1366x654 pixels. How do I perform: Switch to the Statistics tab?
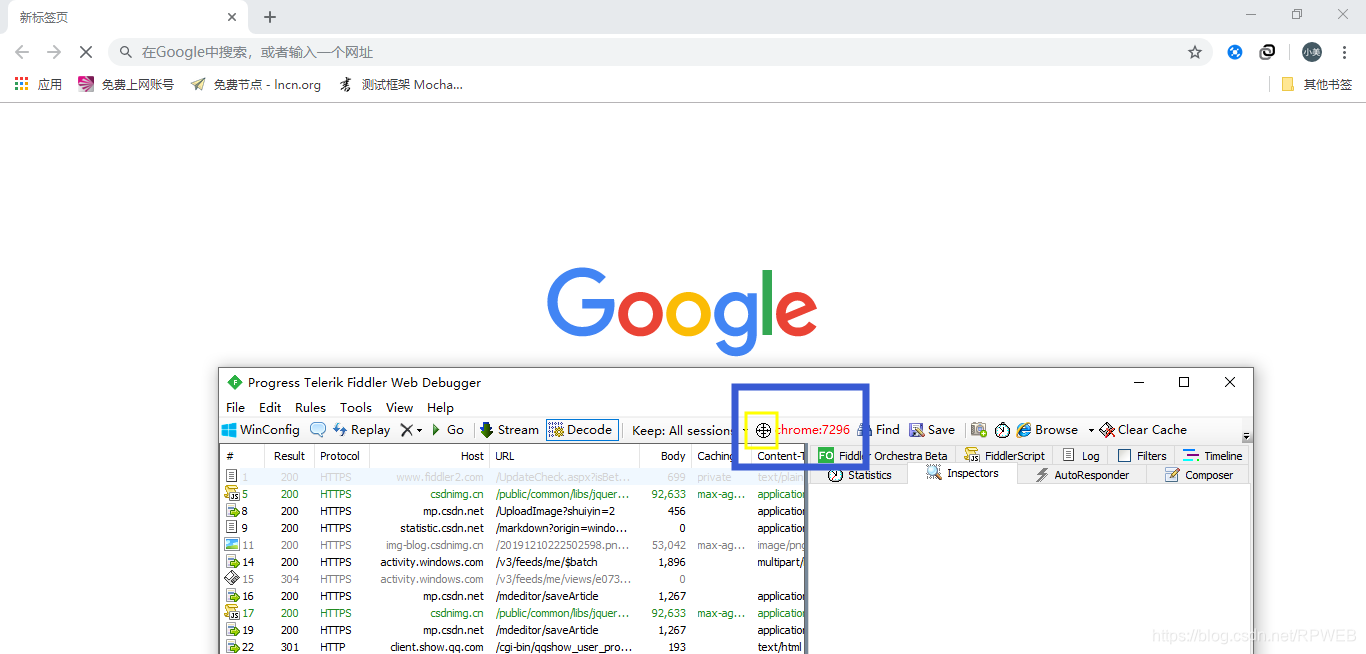(859, 475)
